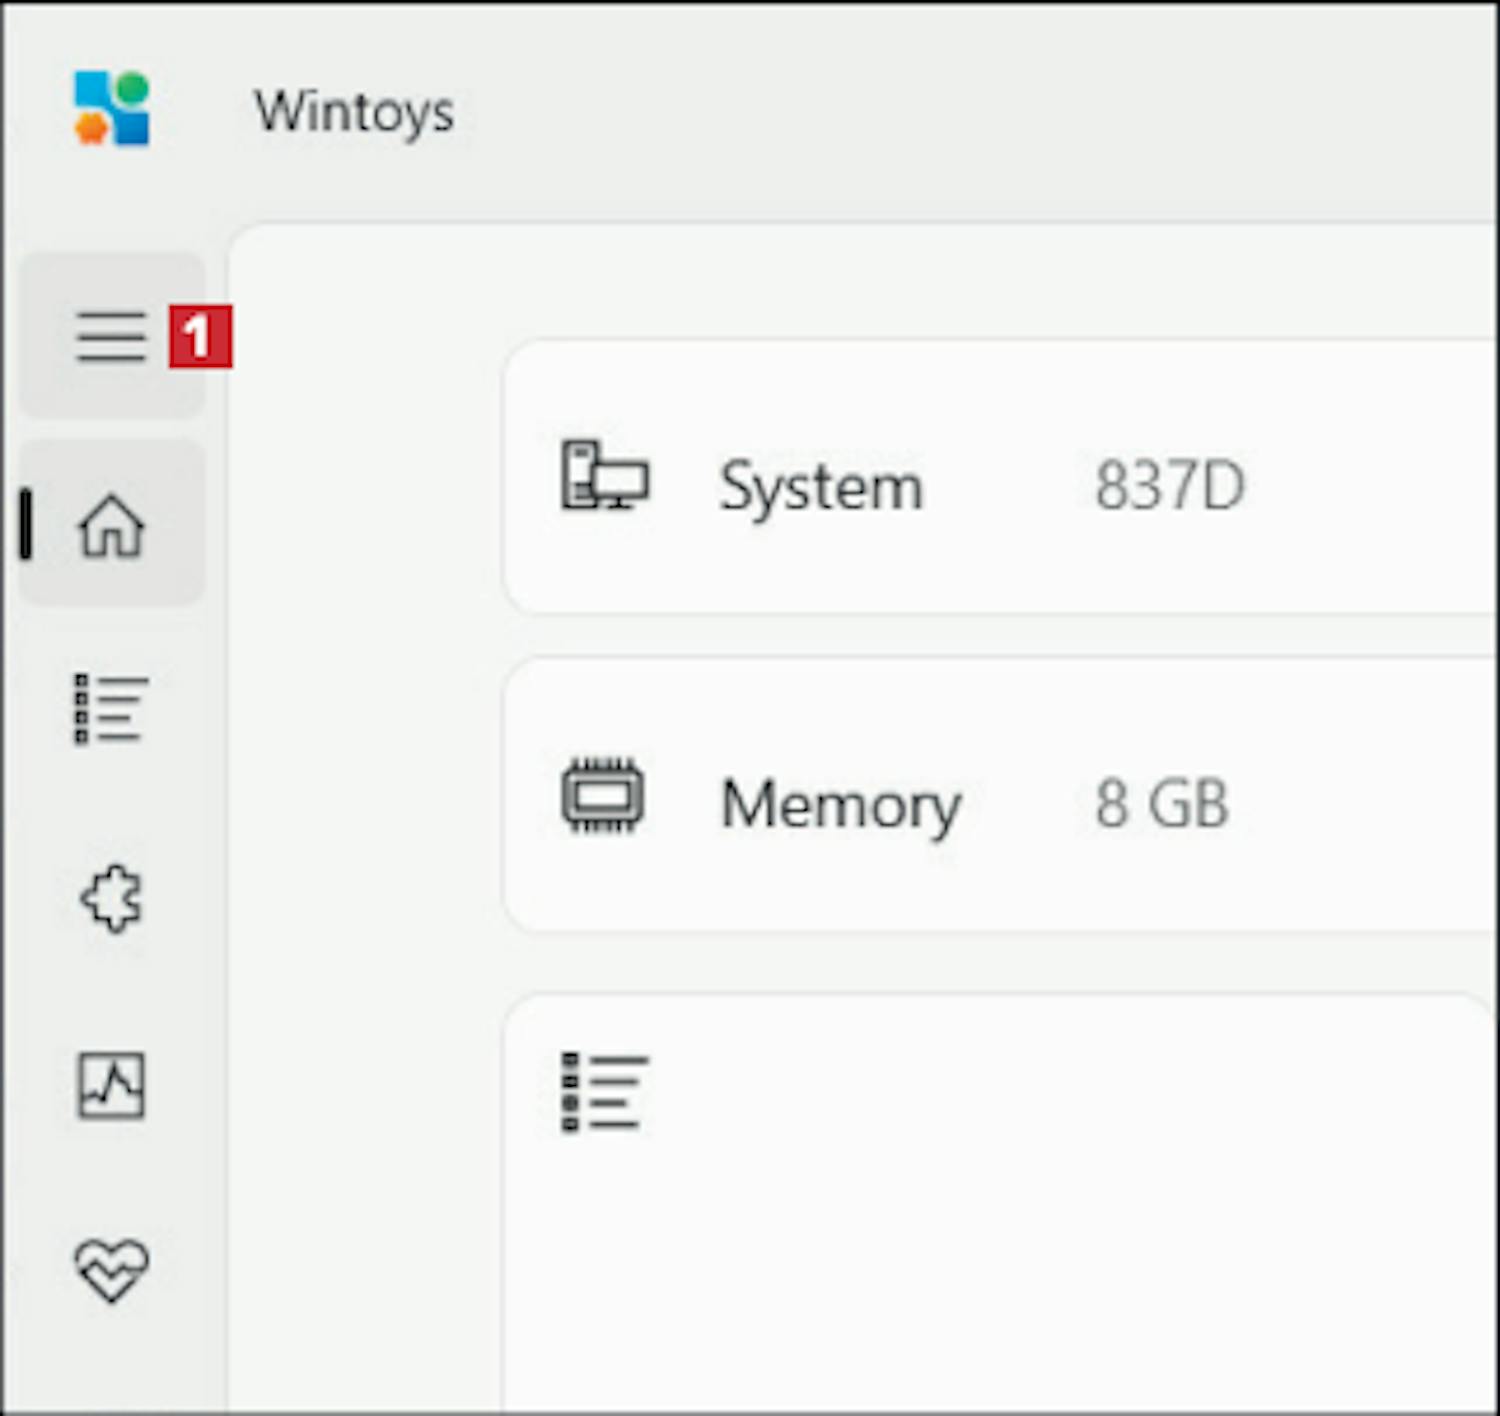This screenshot has width=1500, height=1416.
Task: Click empty title bar area right of Wintoys
Action: (950, 110)
